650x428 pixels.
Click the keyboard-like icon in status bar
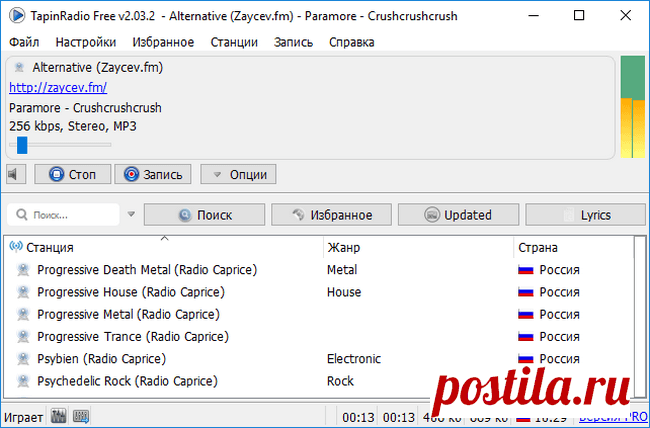81,416
